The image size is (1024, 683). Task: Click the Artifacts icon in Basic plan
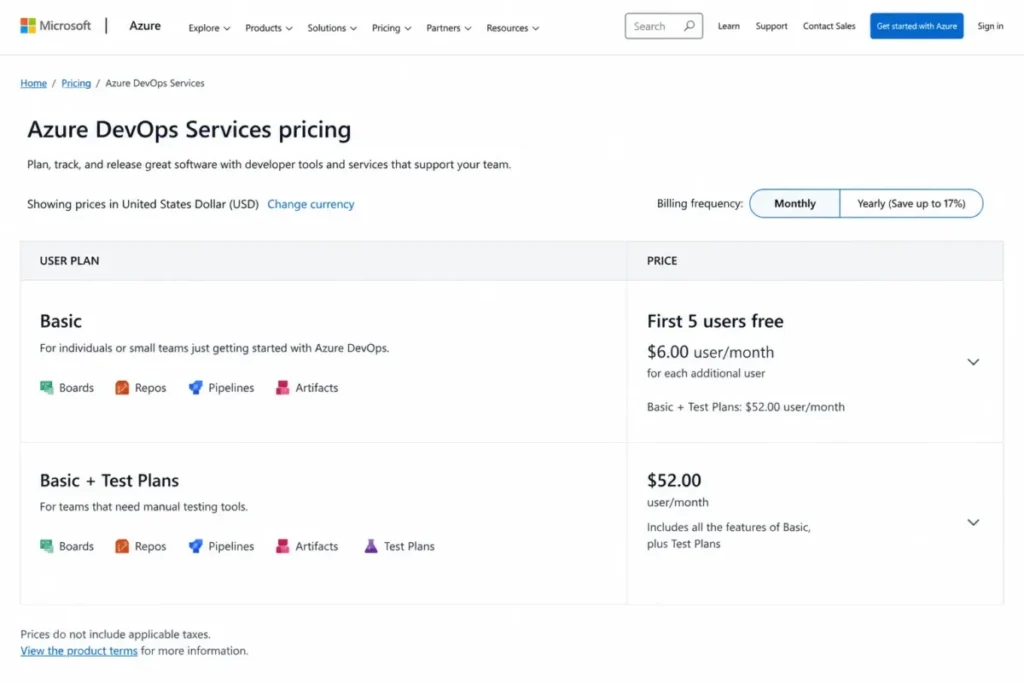282,387
